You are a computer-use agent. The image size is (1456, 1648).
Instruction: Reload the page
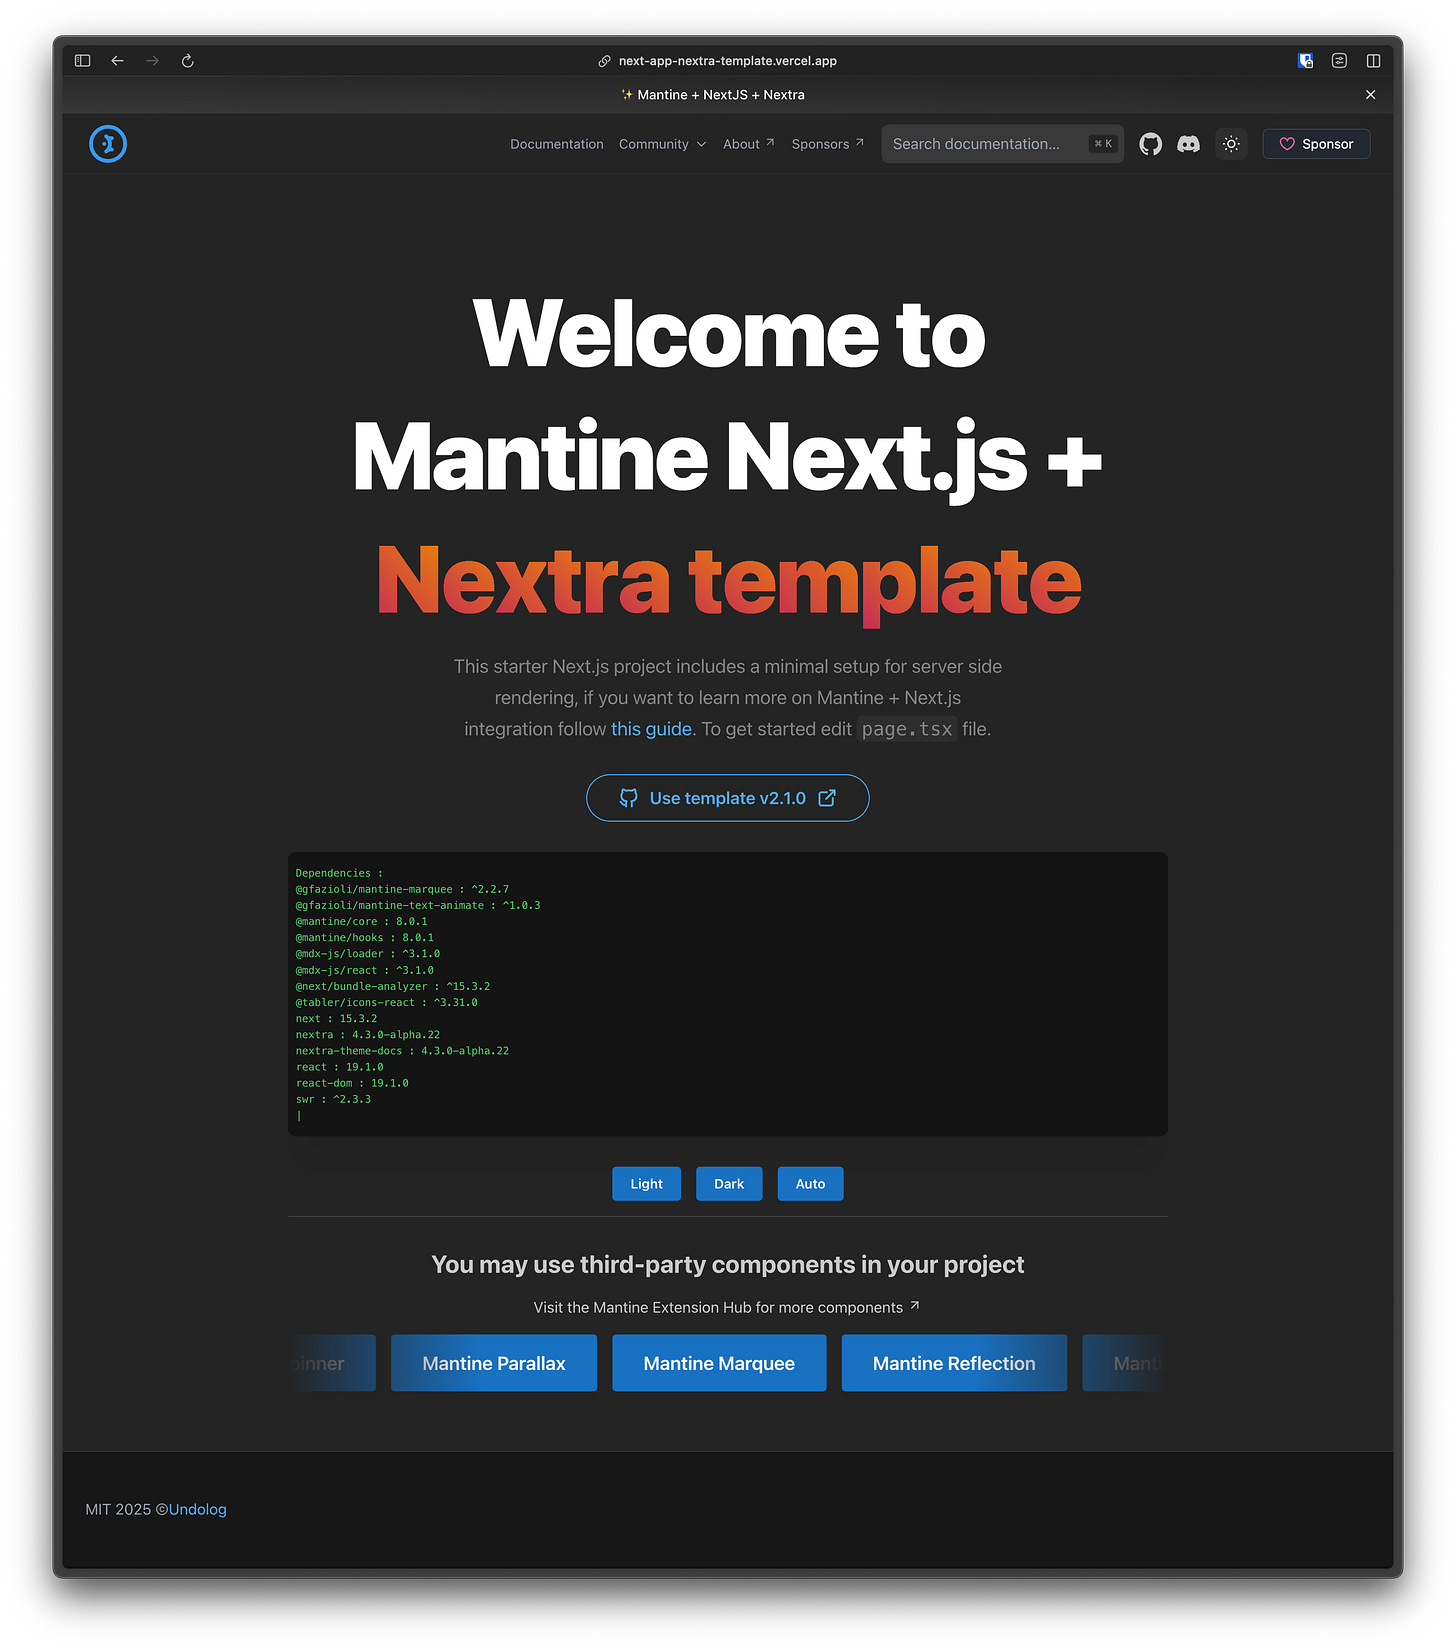click(x=187, y=61)
